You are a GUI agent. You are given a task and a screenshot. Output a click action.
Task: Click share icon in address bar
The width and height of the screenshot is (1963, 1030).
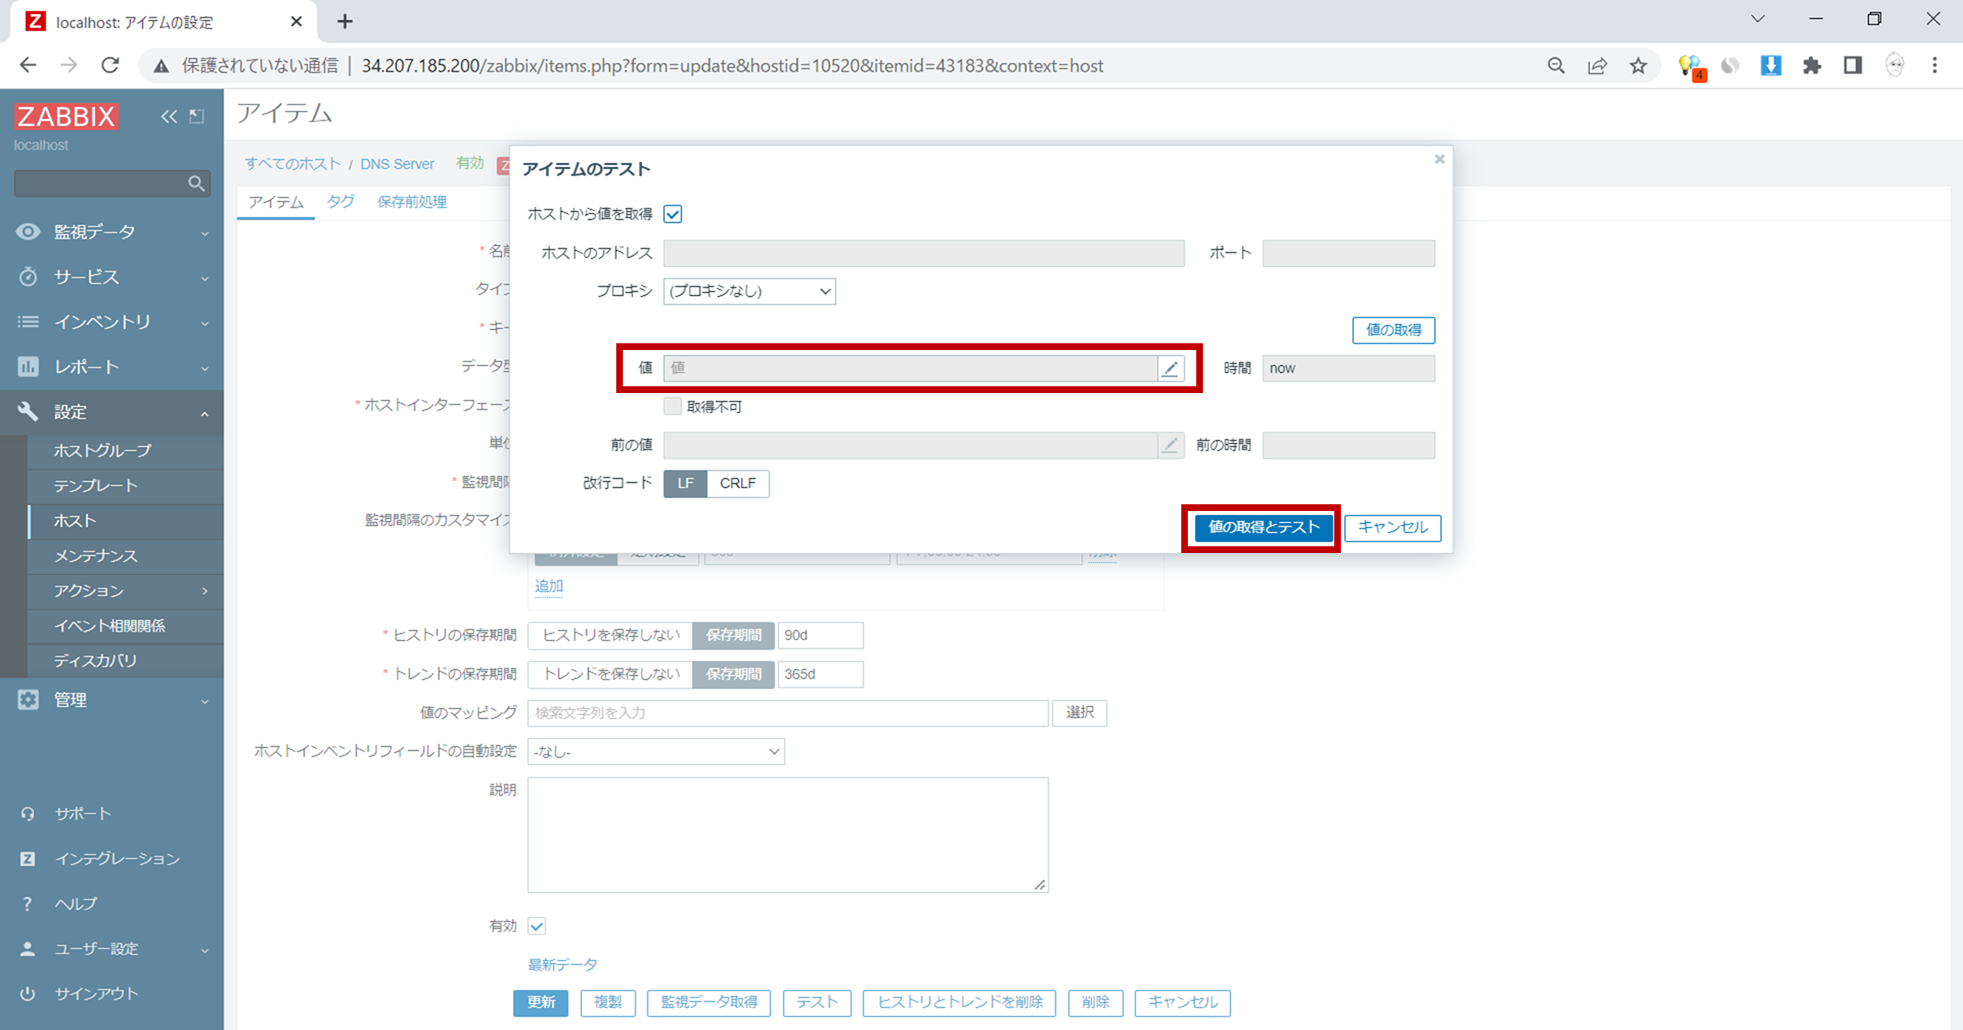[1597, 66]
